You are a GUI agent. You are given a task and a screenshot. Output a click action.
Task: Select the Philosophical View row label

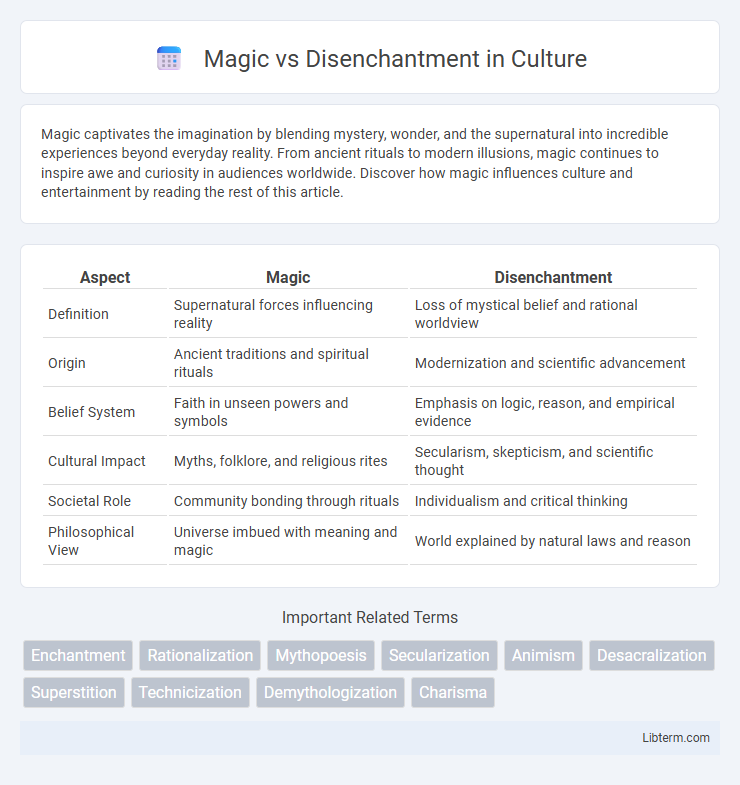91,541
